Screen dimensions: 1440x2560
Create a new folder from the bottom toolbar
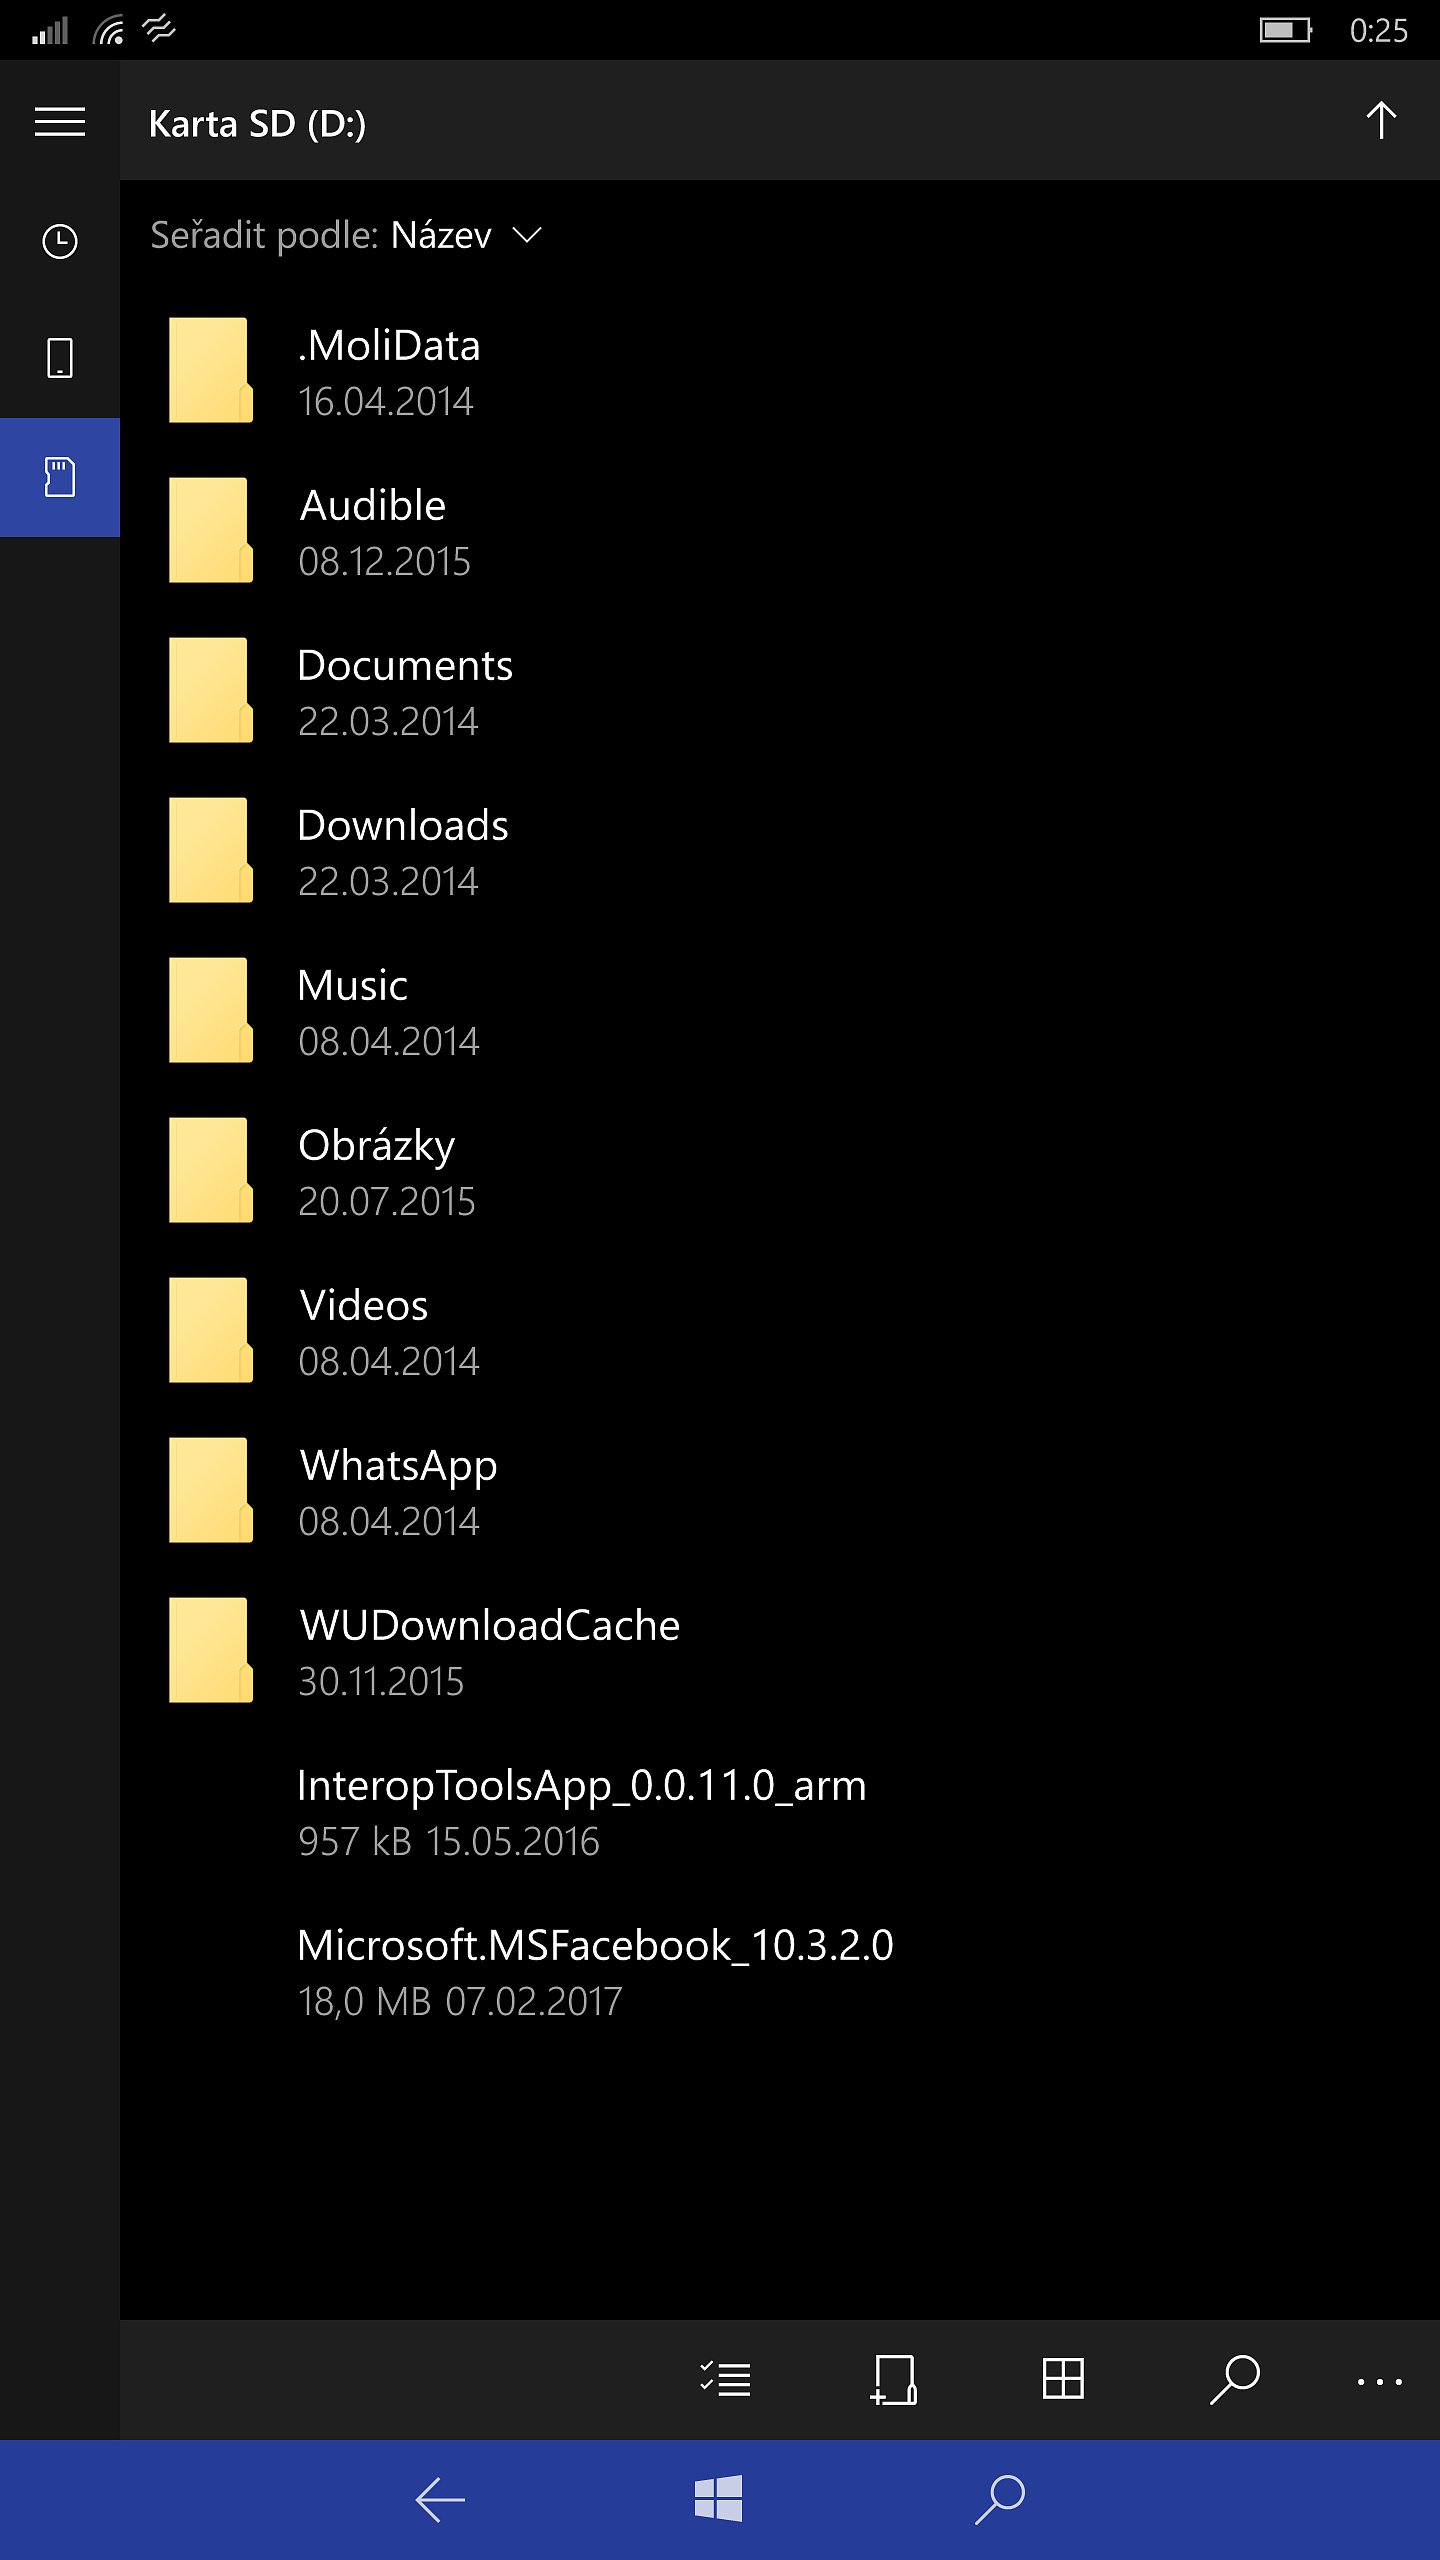[894, 2379]
